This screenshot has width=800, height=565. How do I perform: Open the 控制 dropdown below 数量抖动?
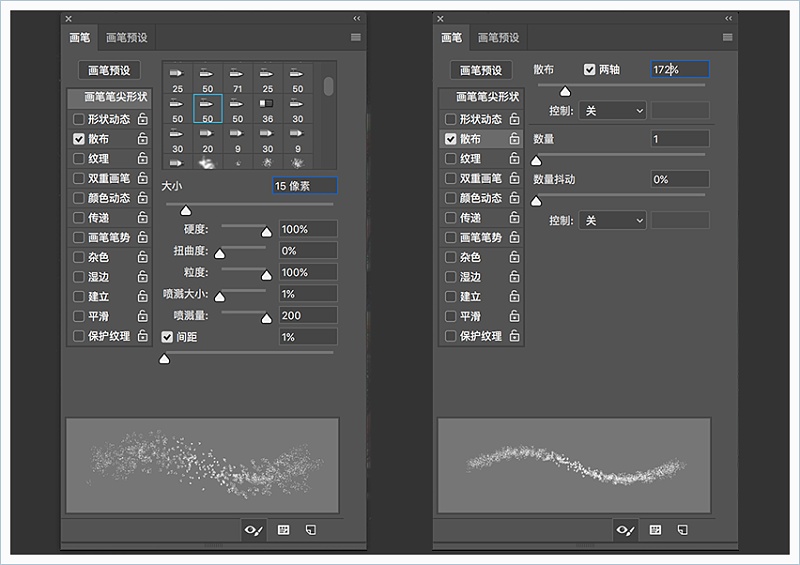(612, 220)
